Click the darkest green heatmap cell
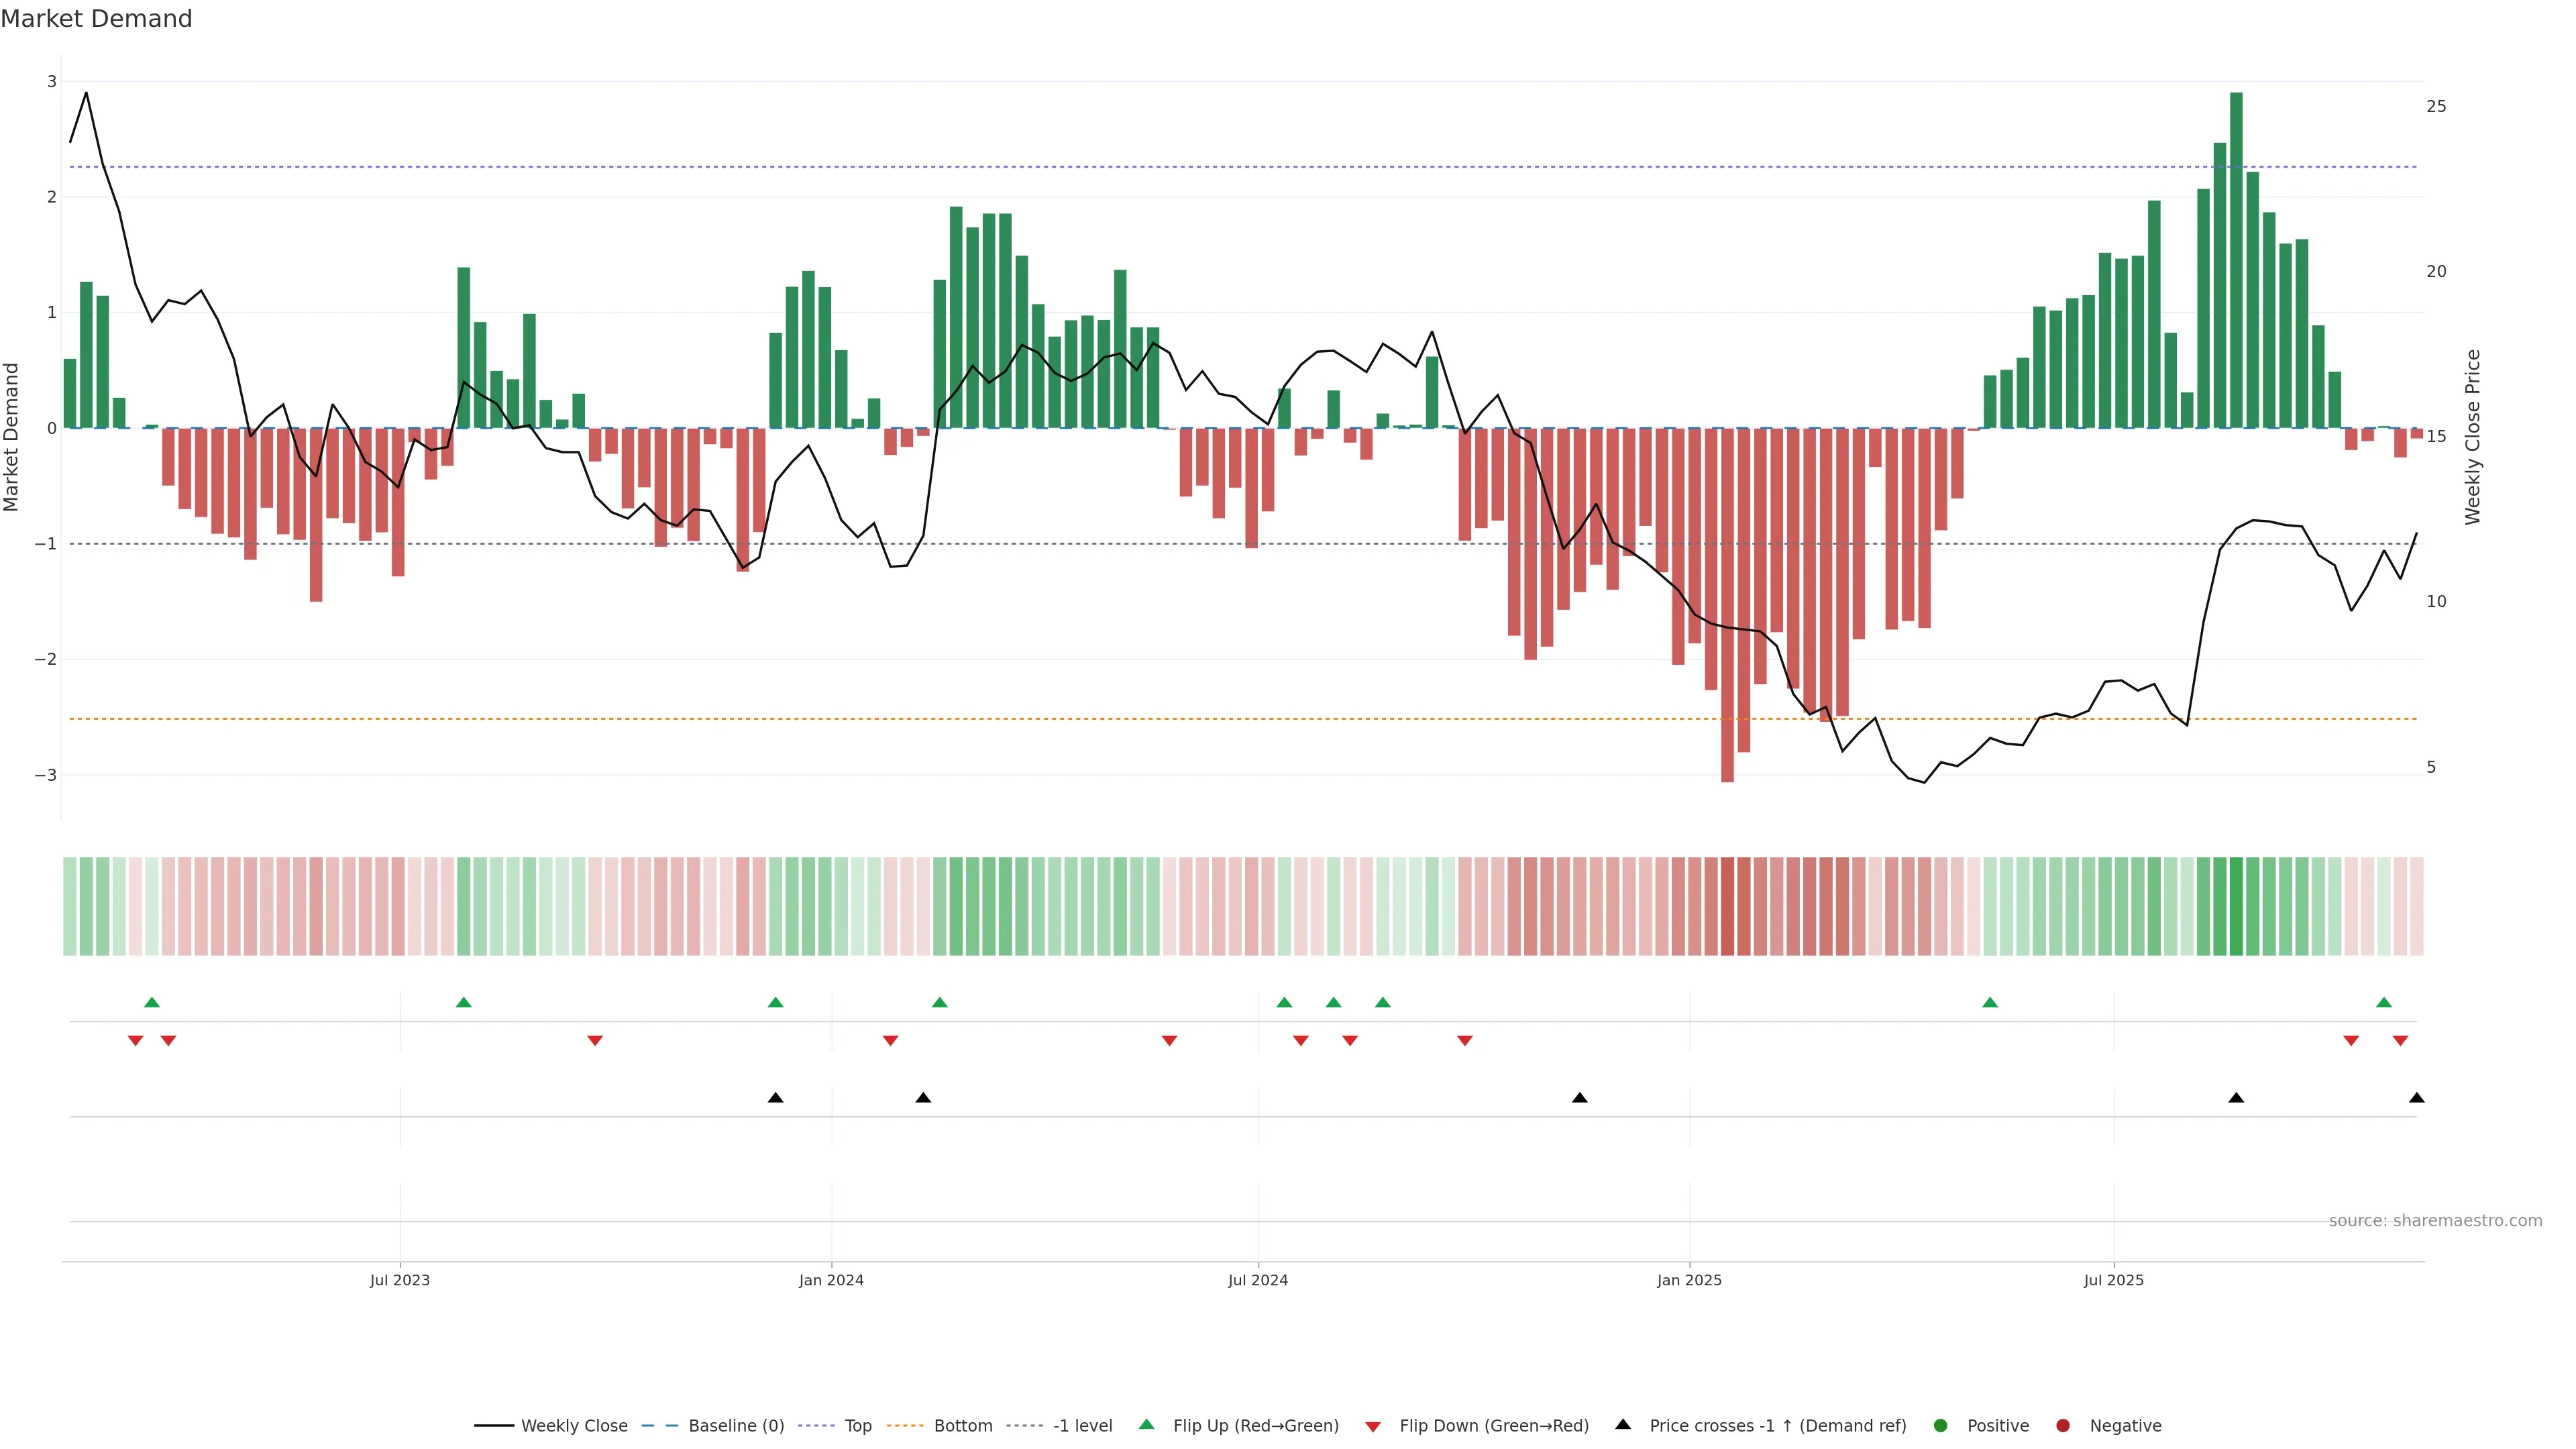 [2236, 906]
